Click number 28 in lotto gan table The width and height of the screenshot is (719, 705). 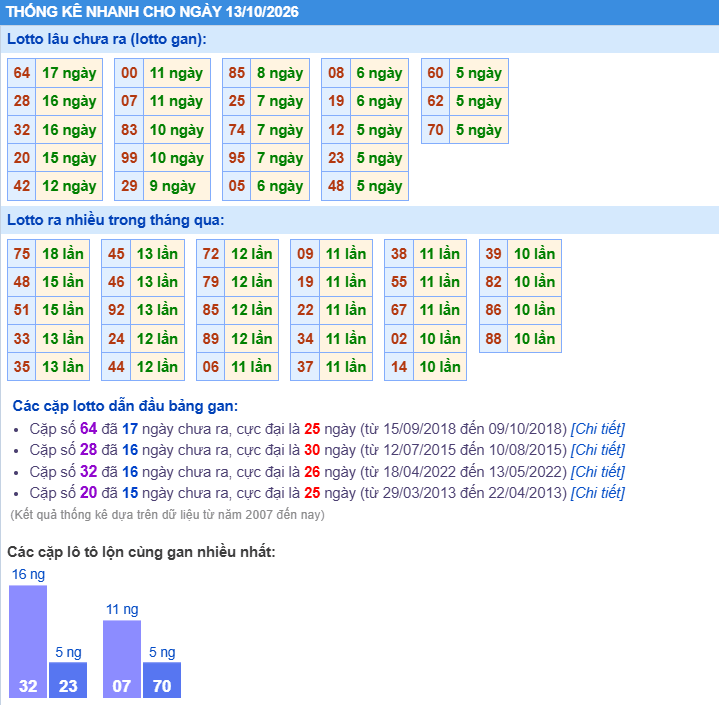(22, 101)
